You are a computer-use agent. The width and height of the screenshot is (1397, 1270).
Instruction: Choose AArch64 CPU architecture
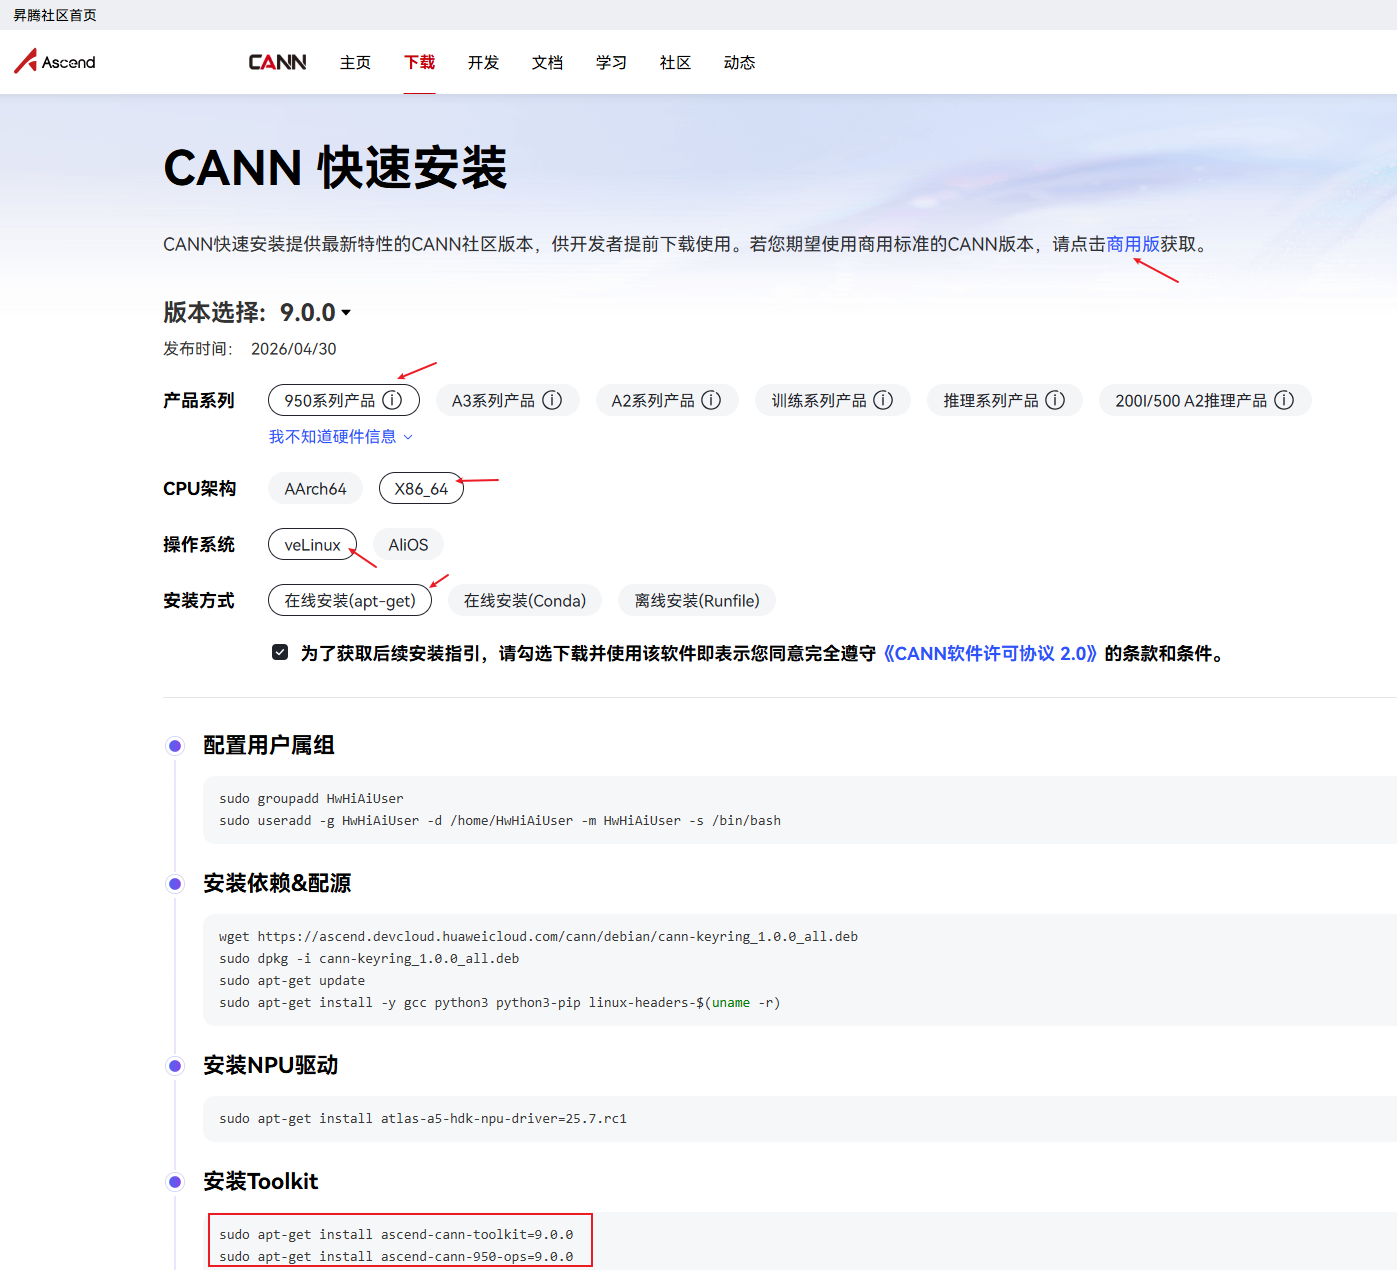[315, 488]
